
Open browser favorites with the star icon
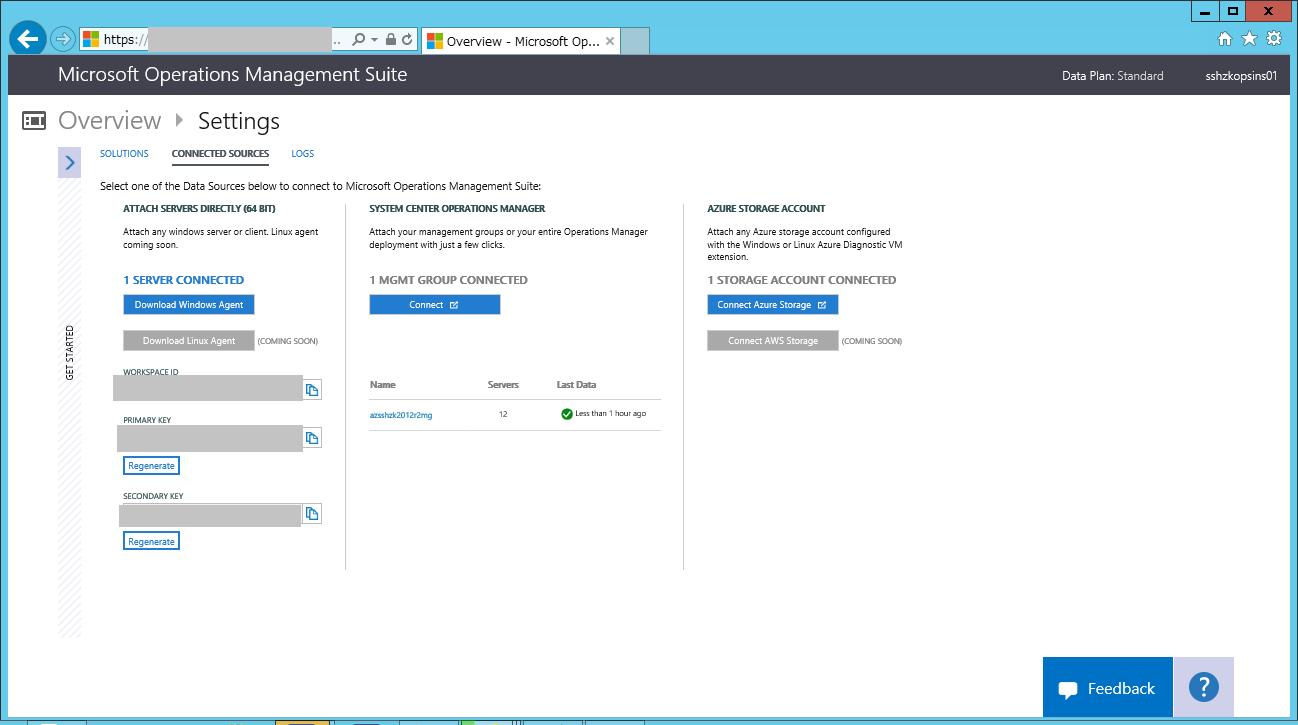click(1249, 38)
